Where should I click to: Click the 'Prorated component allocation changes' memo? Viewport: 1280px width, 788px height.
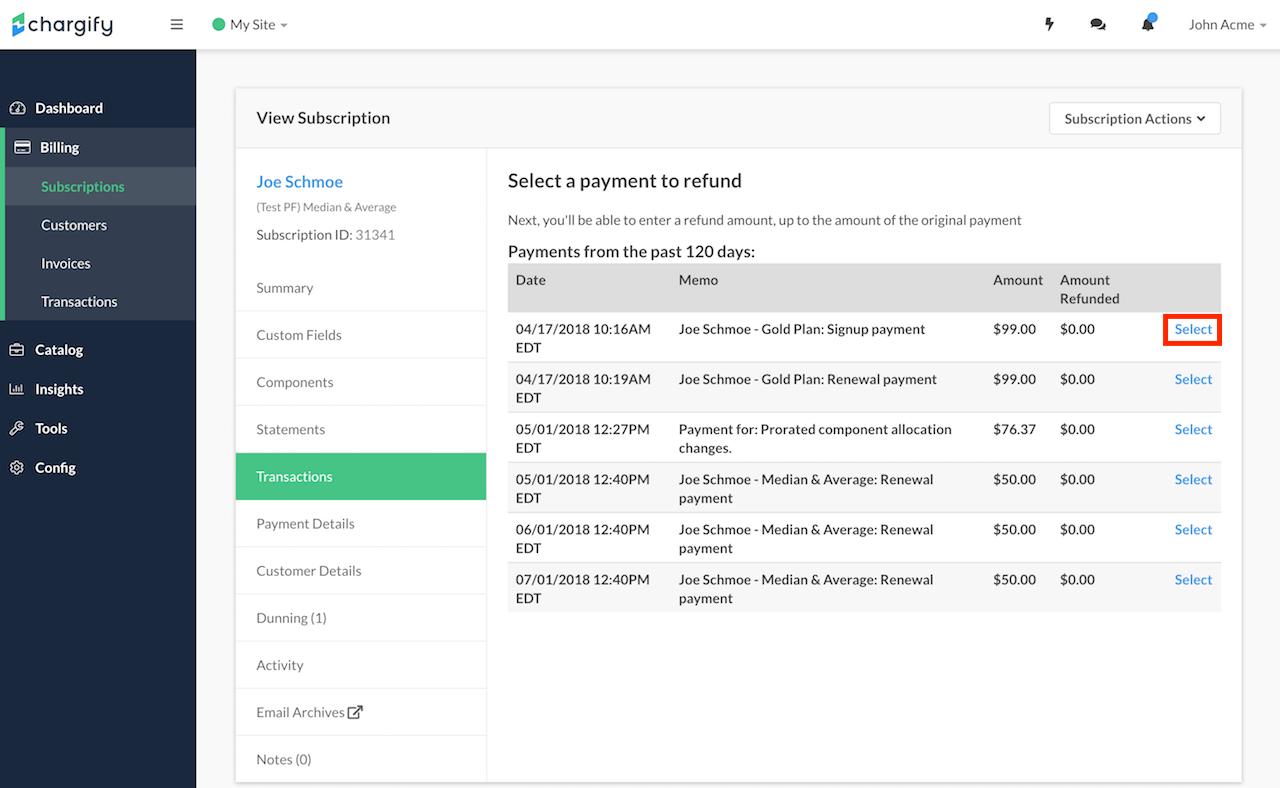(x=815, y=438)
